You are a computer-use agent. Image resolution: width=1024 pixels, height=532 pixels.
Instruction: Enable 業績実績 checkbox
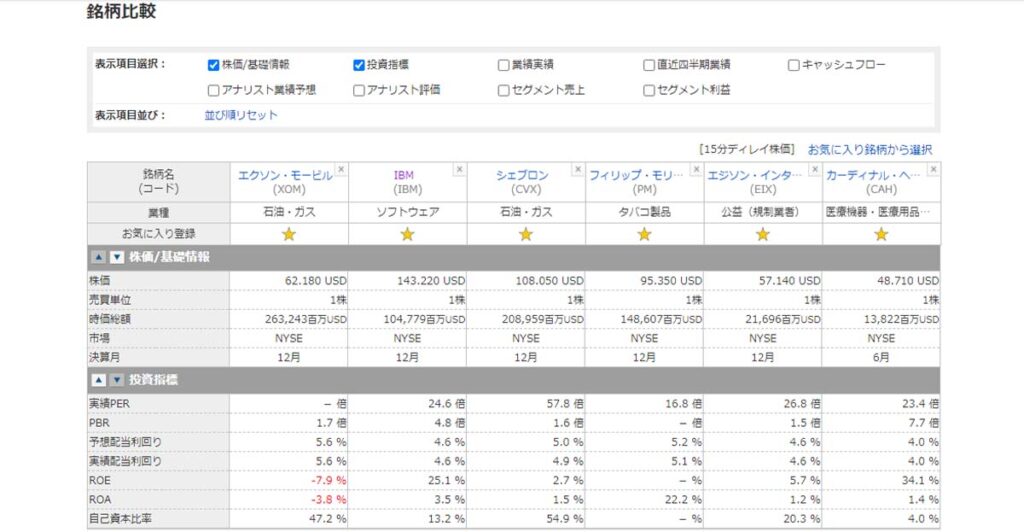tap(504, 65)
